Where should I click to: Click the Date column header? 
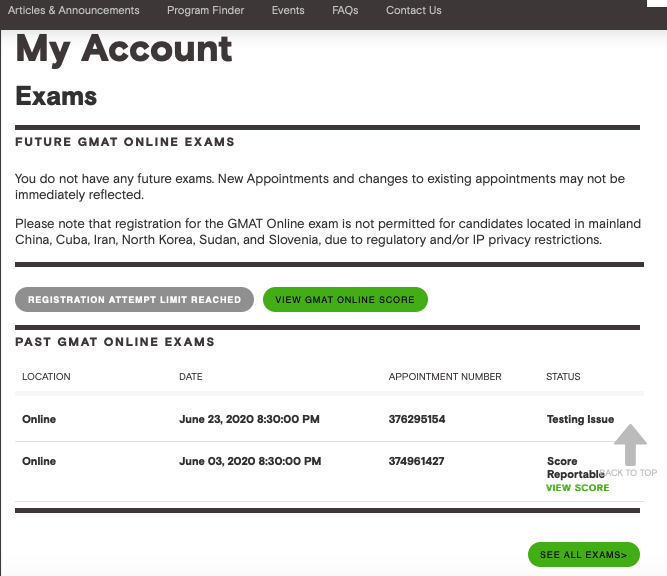coord(190,377)
